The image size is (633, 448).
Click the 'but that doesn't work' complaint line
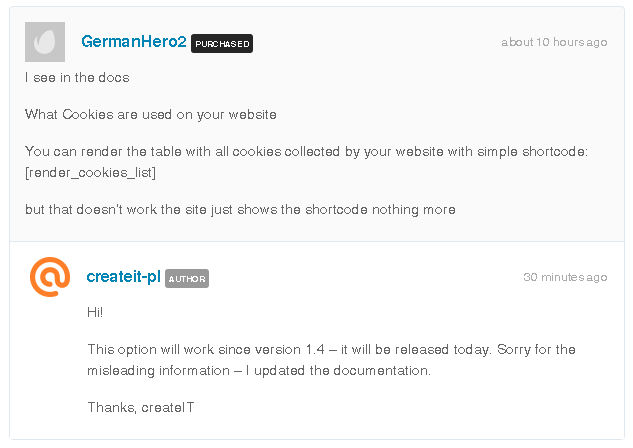(240, 210)
